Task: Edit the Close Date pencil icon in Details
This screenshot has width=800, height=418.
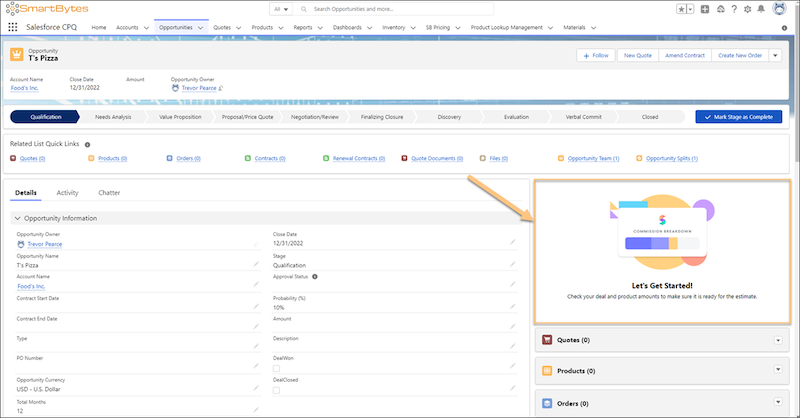Action: click(x=513, y=242)
